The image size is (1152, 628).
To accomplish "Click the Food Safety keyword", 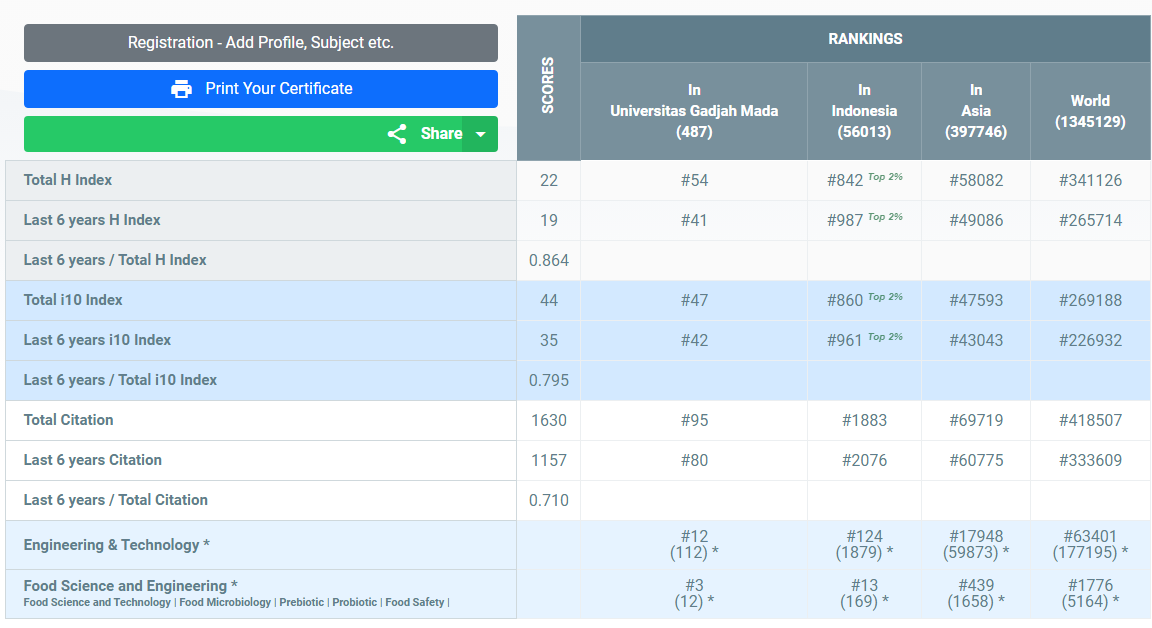I will pyautogui.click(x=414, y=602).
